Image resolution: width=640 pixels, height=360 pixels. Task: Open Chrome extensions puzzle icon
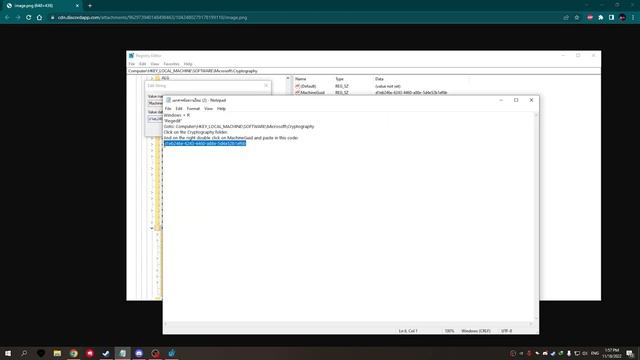[601, 18]
